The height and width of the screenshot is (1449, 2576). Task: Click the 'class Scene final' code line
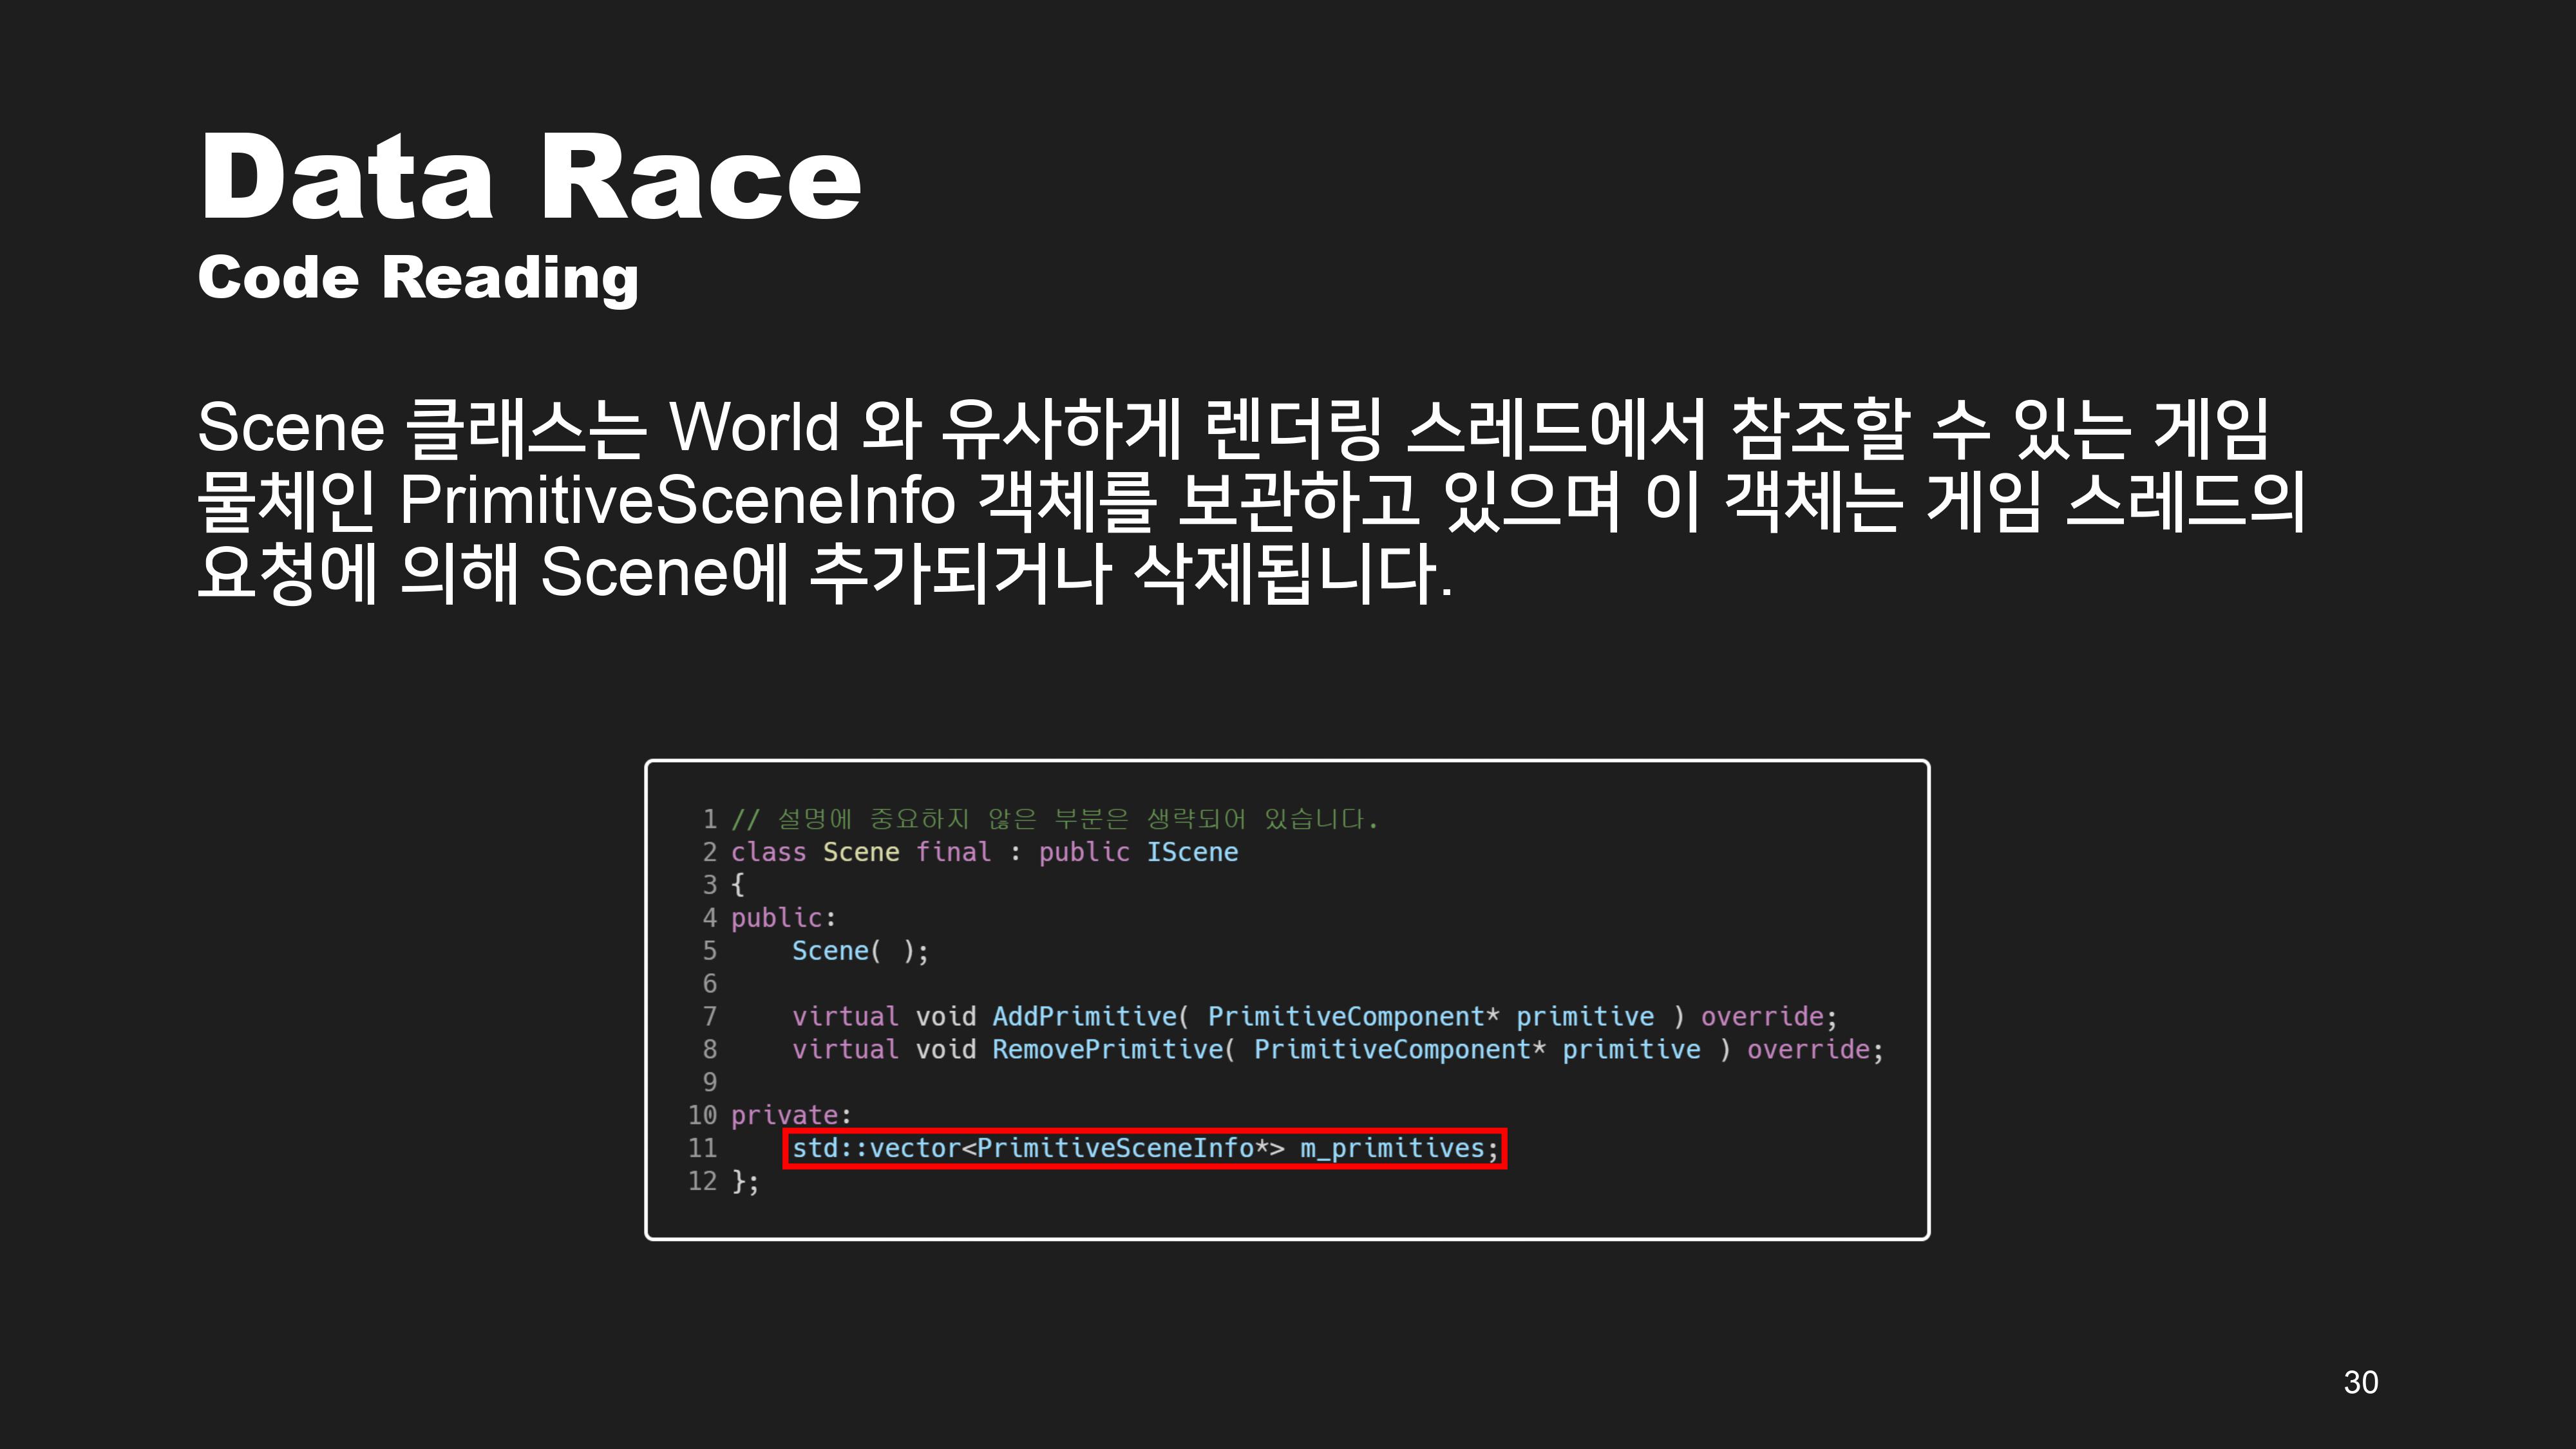(x=860, y=852)
